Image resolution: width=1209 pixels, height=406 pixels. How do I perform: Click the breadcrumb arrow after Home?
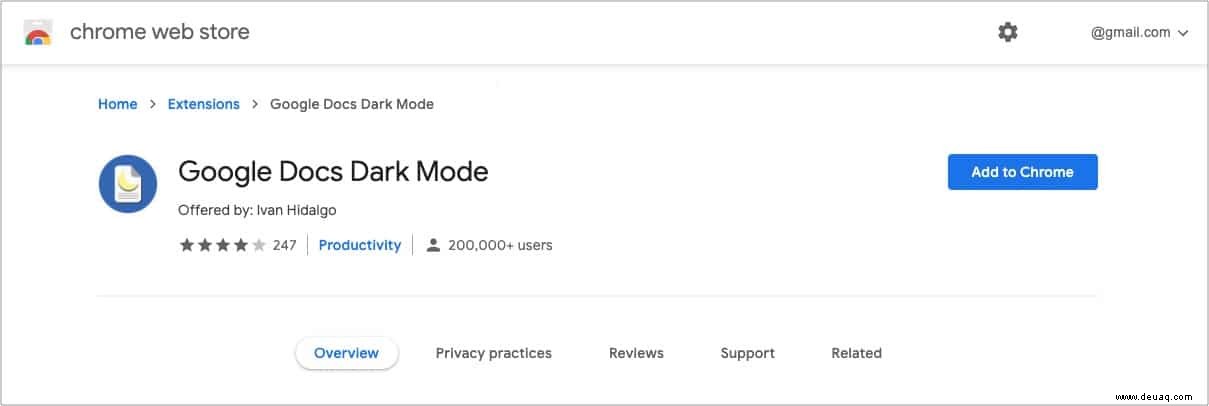(152, 104)
